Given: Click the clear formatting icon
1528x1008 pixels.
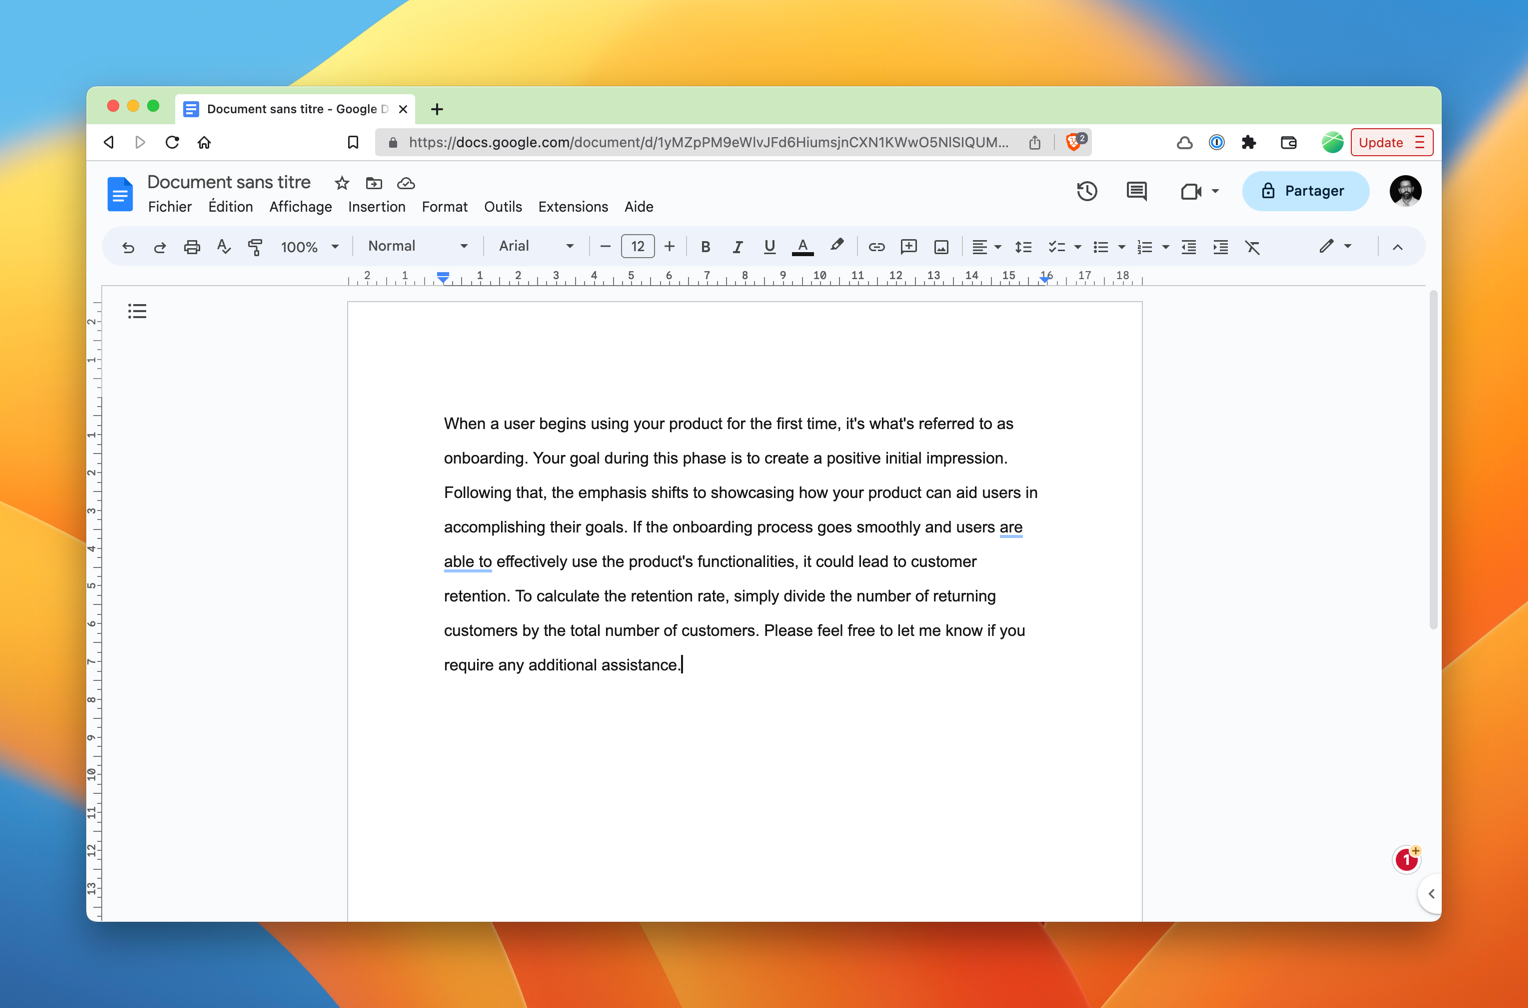Looking at the screenshot, I should (x=1252, y=247).
